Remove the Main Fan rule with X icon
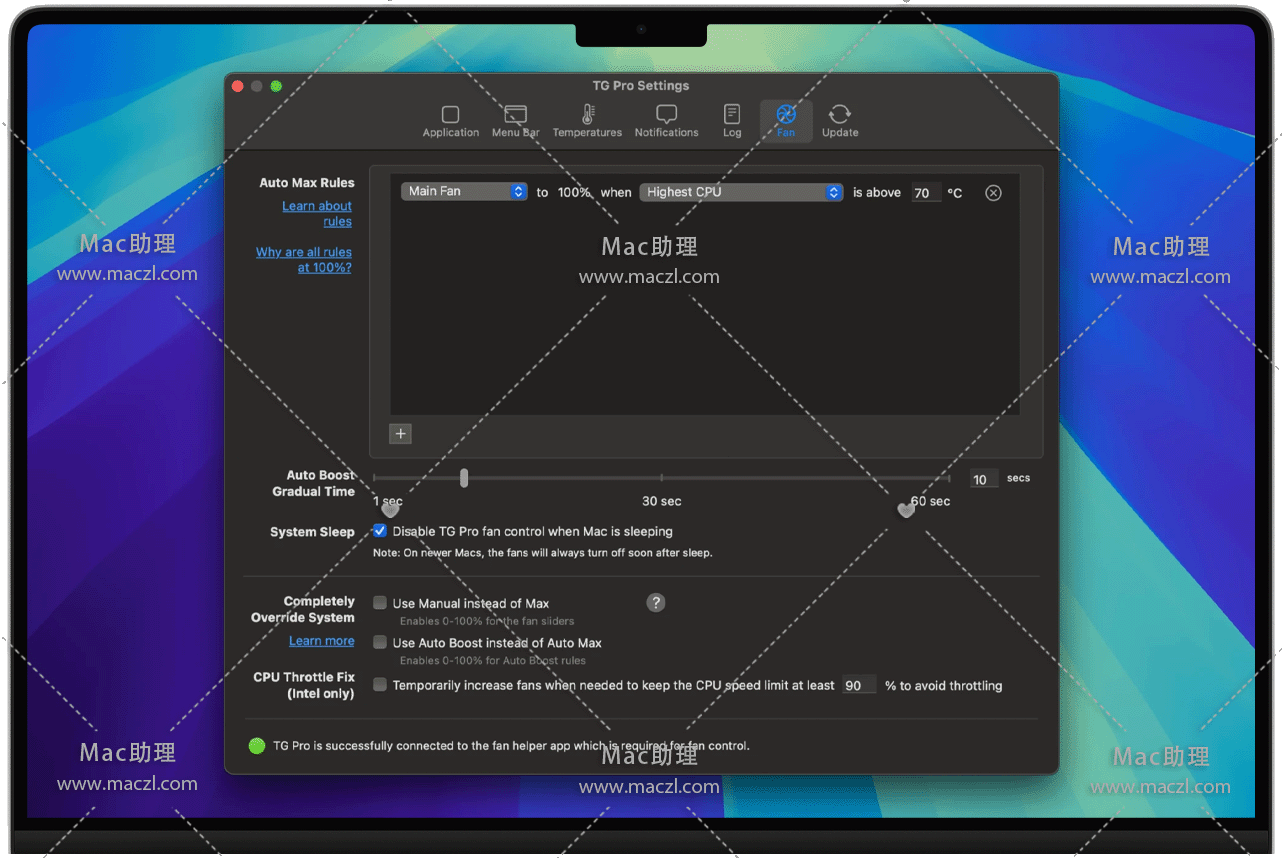 pyautogui.click(x=993, y=193)
